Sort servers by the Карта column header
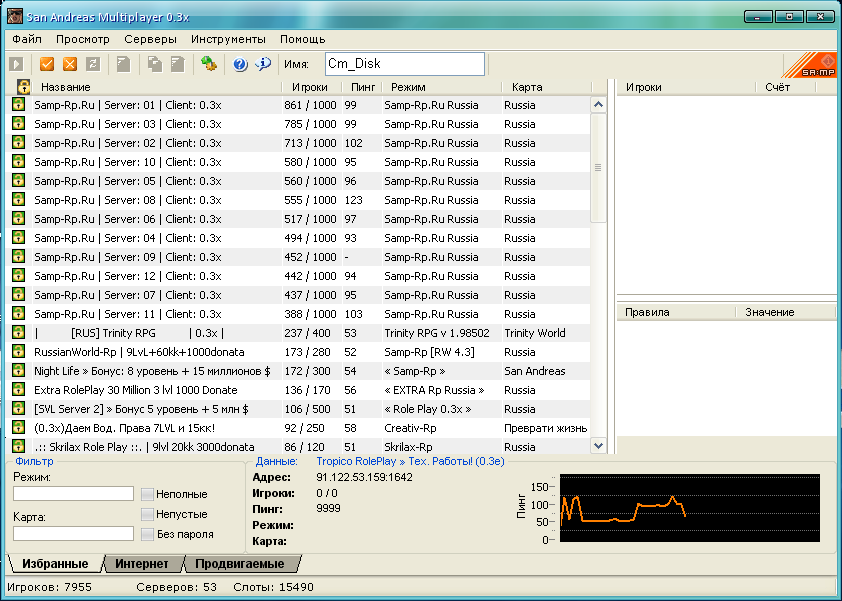The height and width of the screenshot is (601, 842). [546, 87]
